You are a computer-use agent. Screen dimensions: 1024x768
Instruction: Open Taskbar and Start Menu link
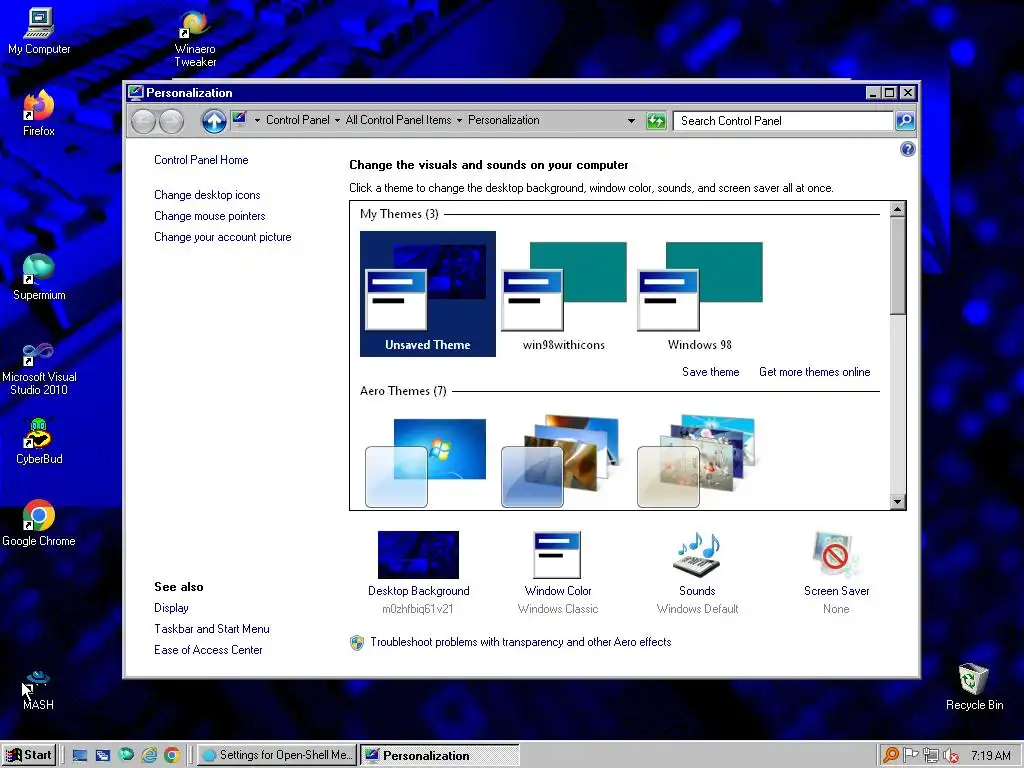212,629
